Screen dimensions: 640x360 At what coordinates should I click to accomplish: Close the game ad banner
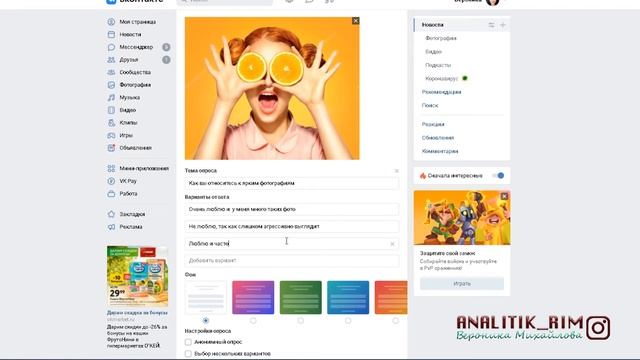[504, 196]
